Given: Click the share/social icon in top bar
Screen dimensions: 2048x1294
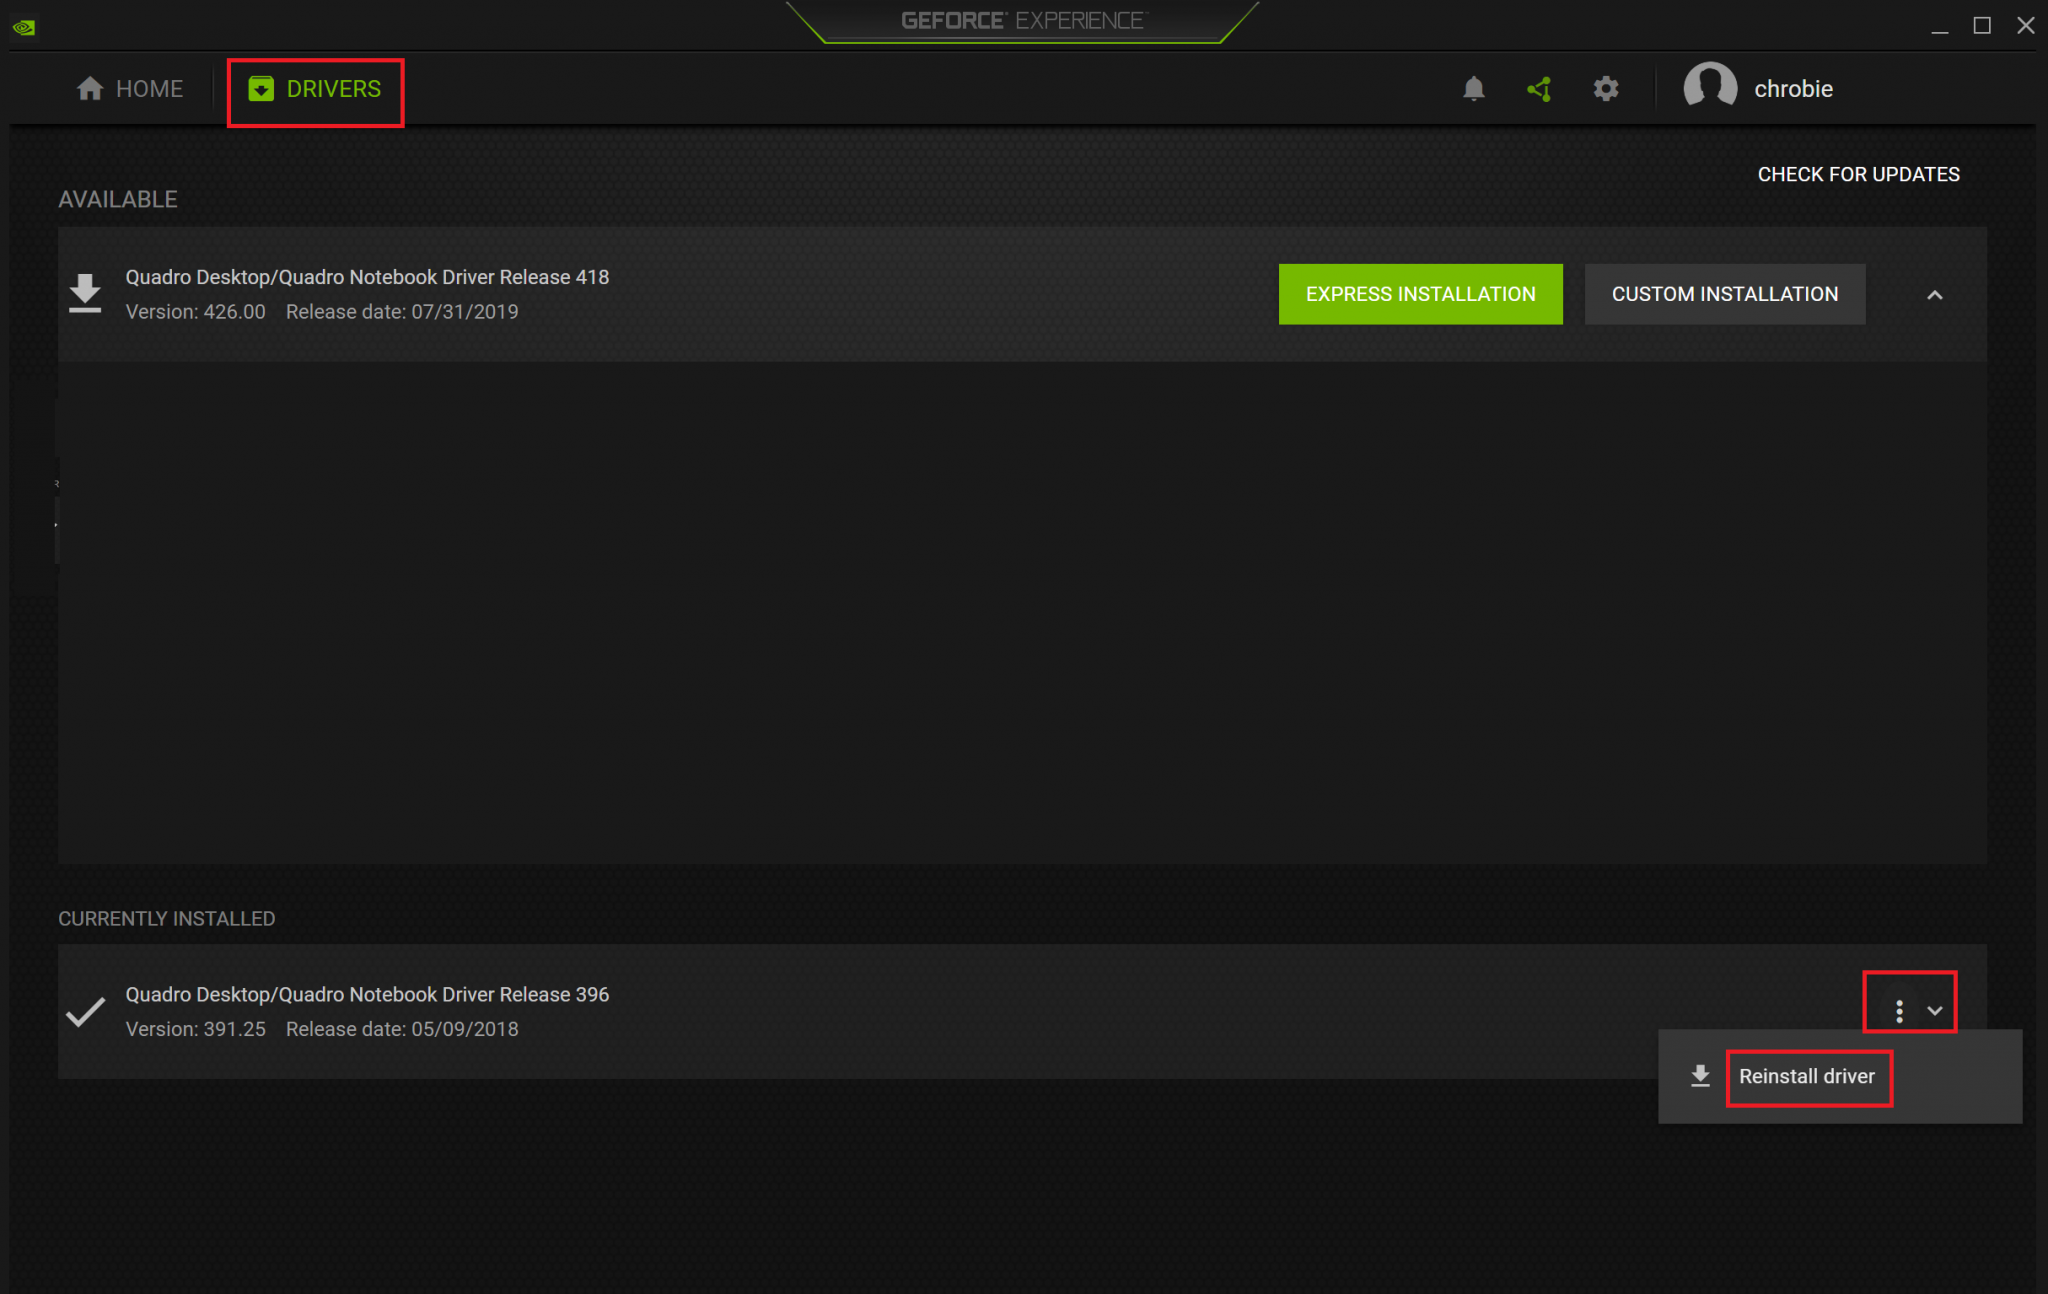Looking at the screenshot, I should coord(1540,88).
